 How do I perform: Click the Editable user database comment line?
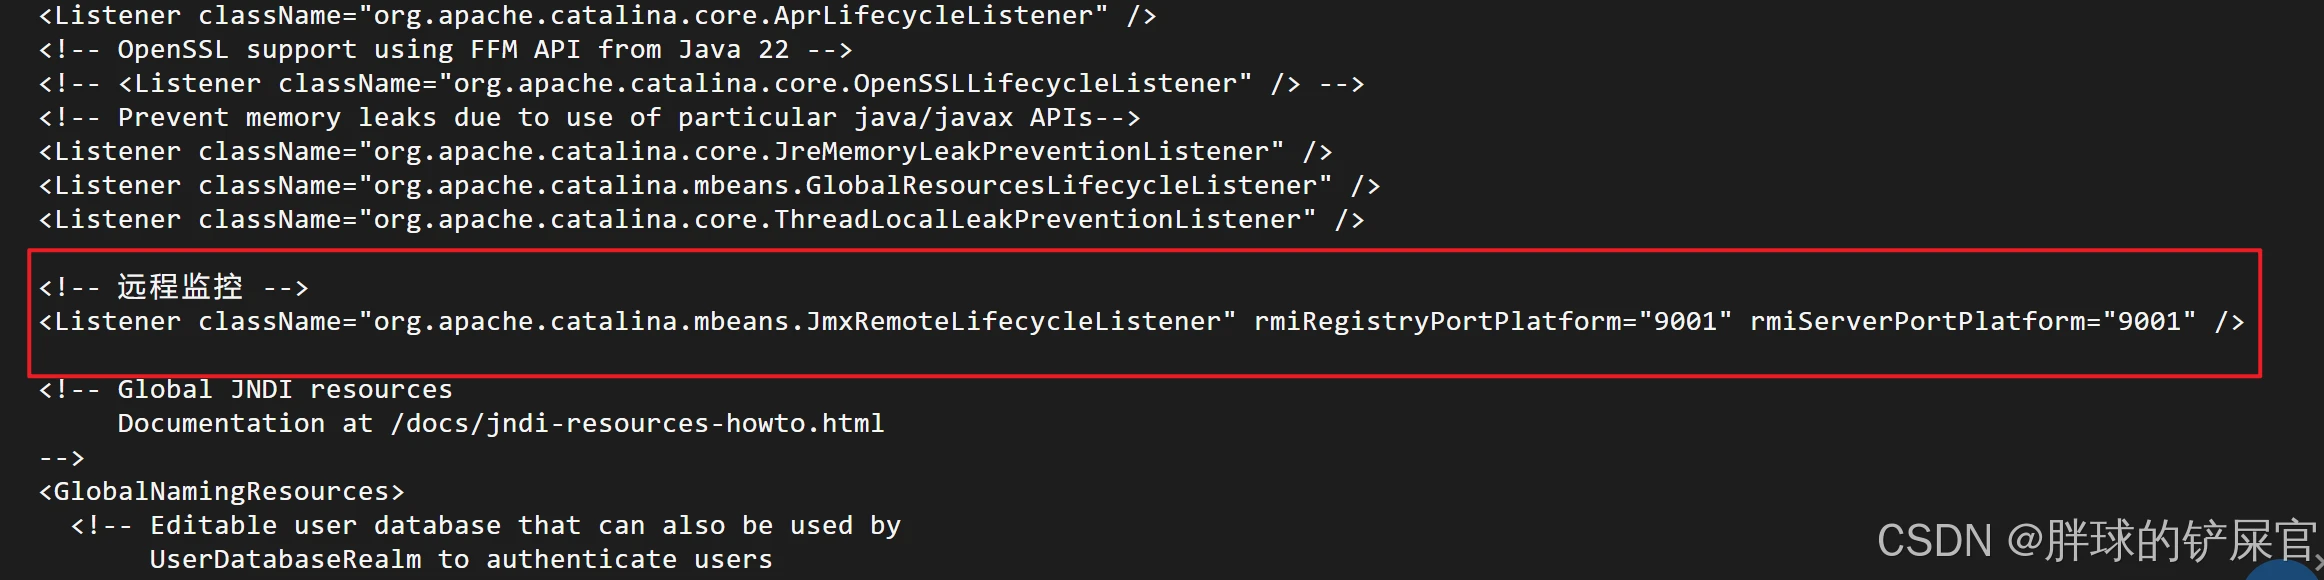tap(486, 526)
